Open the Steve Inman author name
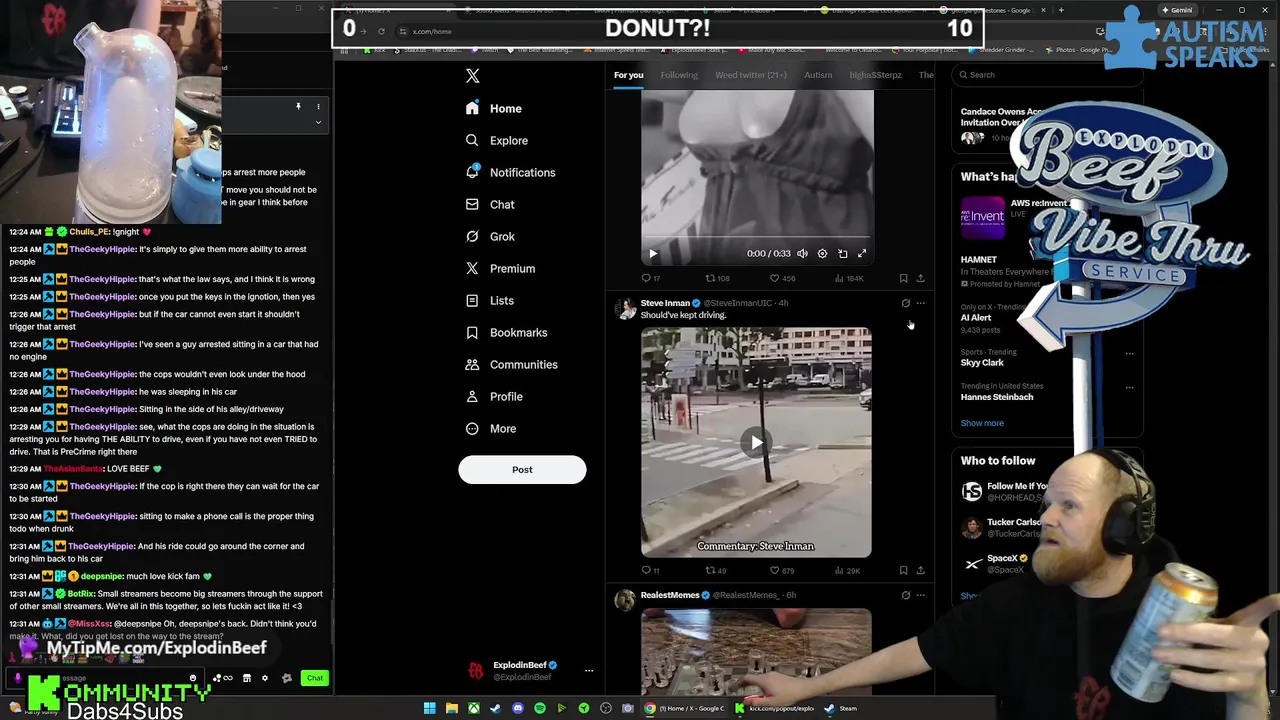Image resolution: width=1280 pixels, height=720 pixels. tap(665, 303)
